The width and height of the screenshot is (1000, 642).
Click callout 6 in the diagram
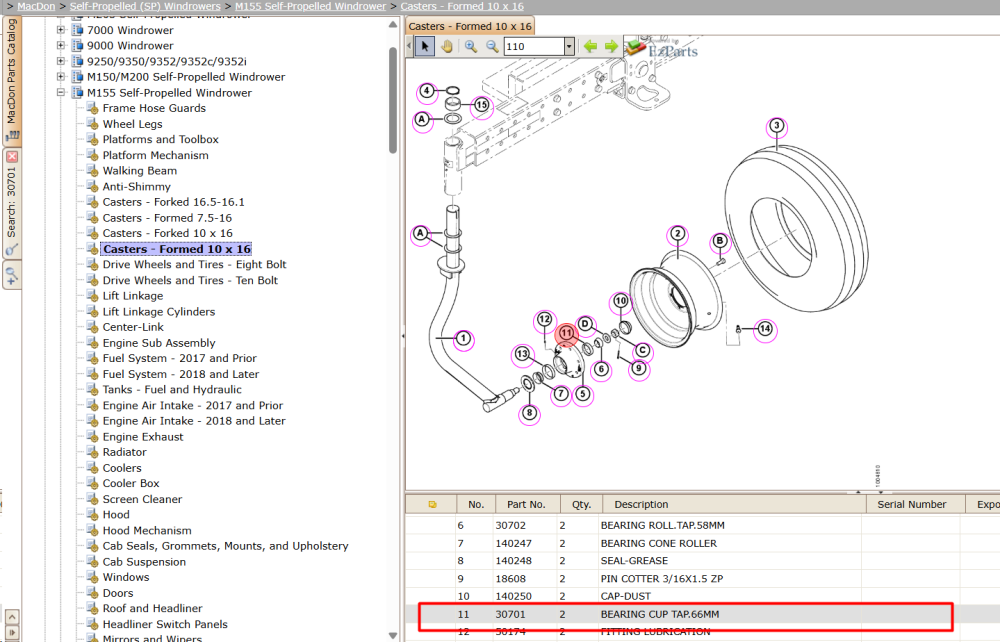tap(601, 368)
